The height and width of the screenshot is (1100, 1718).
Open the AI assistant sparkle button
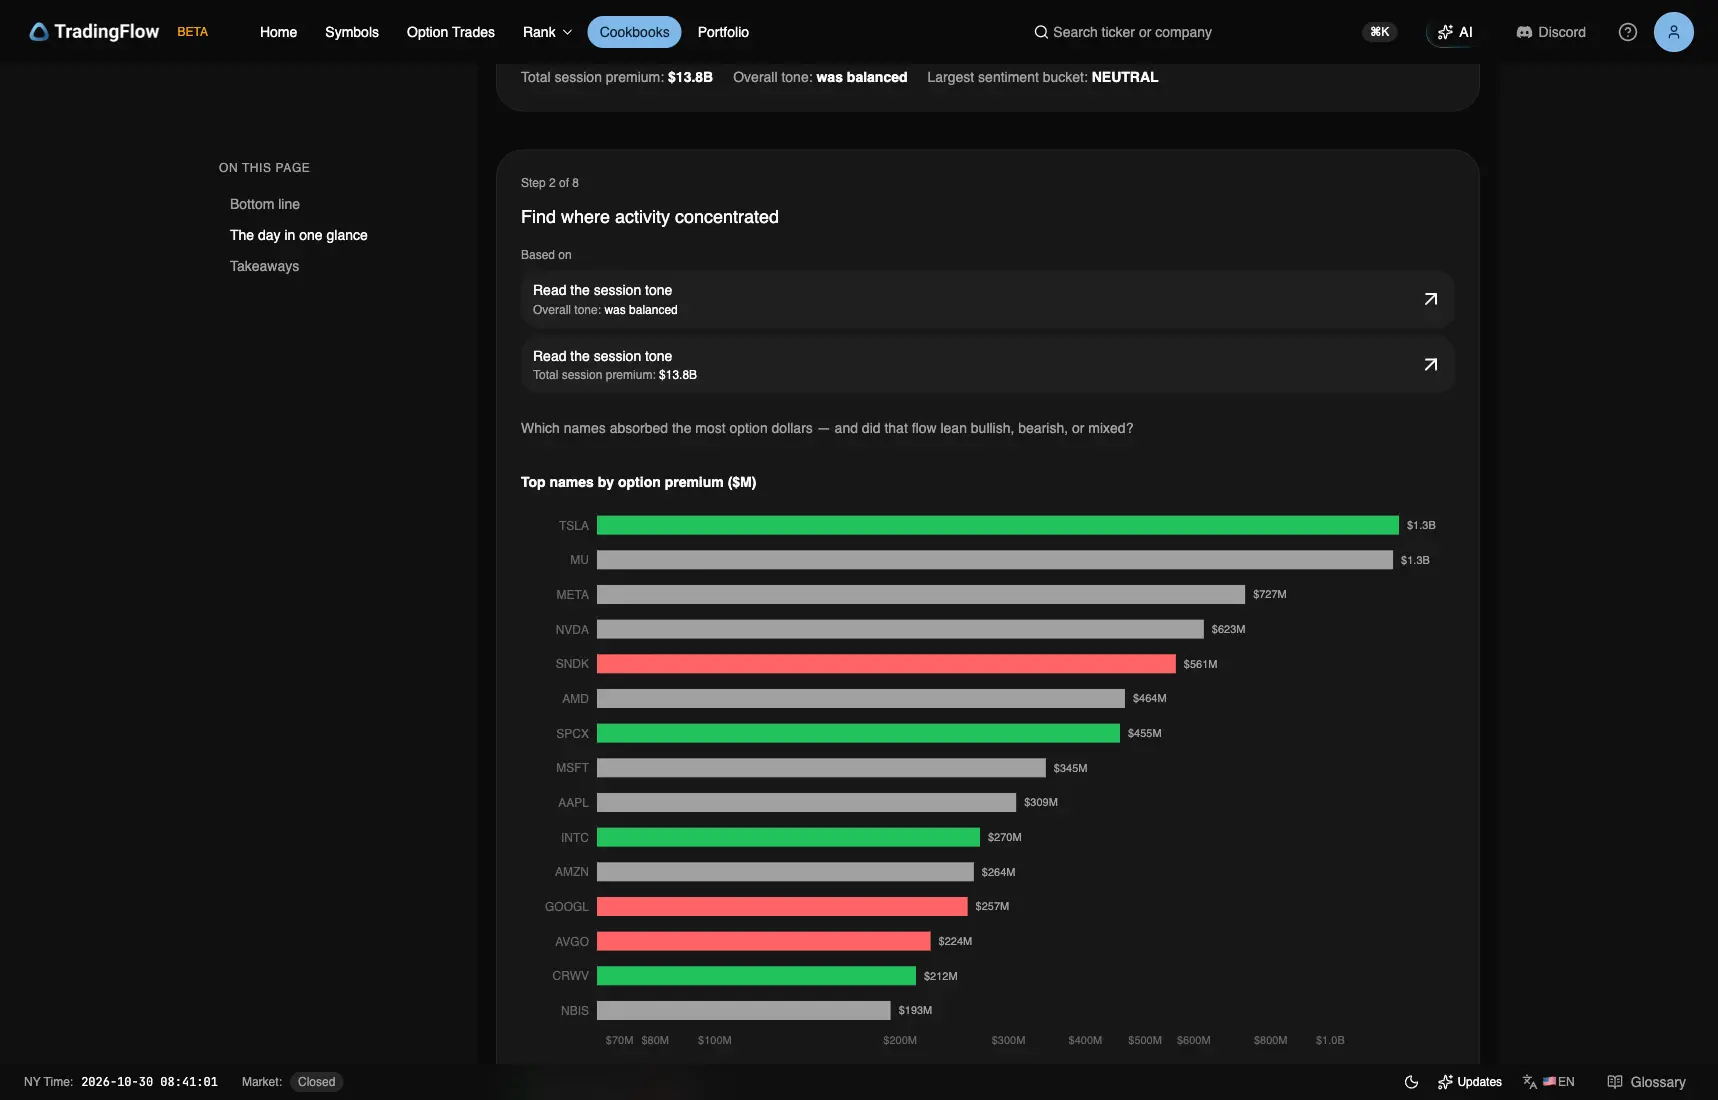(1455, 32)
